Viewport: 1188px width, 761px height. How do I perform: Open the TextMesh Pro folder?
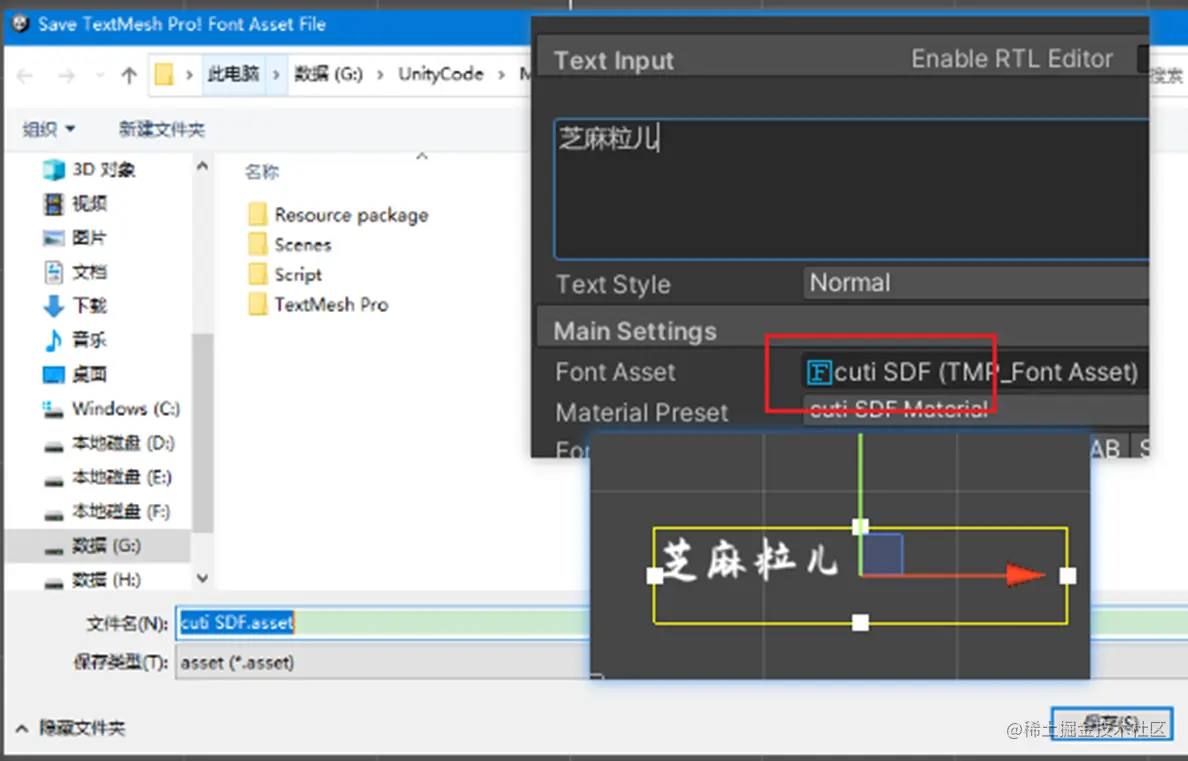point(319,305)
